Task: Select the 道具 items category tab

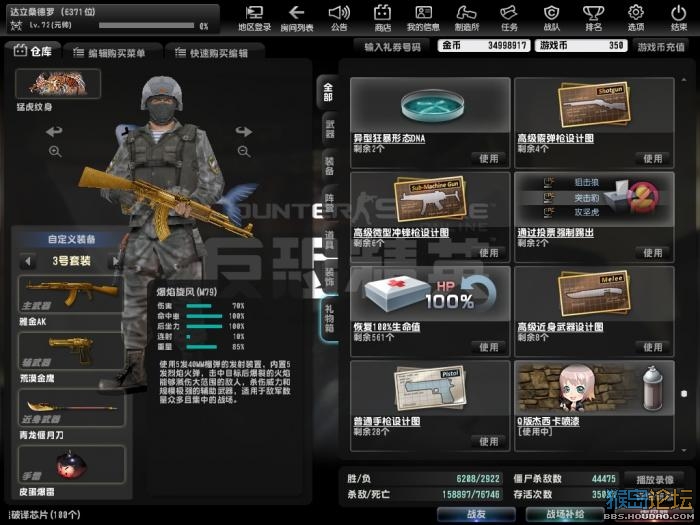Action: coord(329,240)
